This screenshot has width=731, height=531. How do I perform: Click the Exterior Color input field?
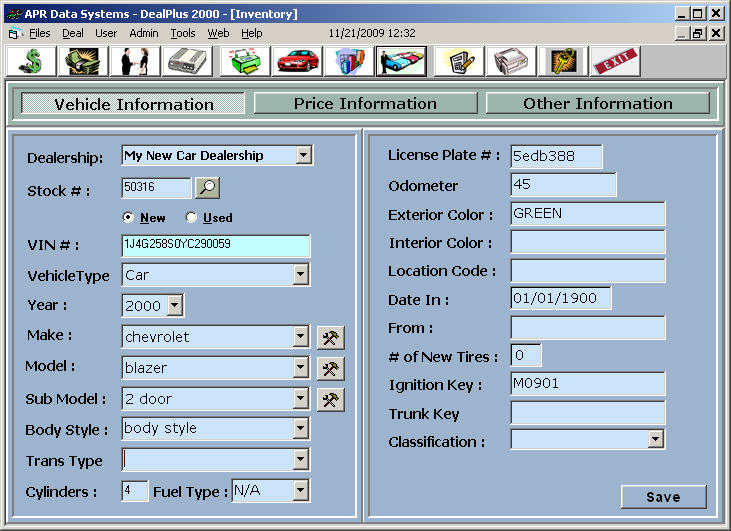click(587, 214)
